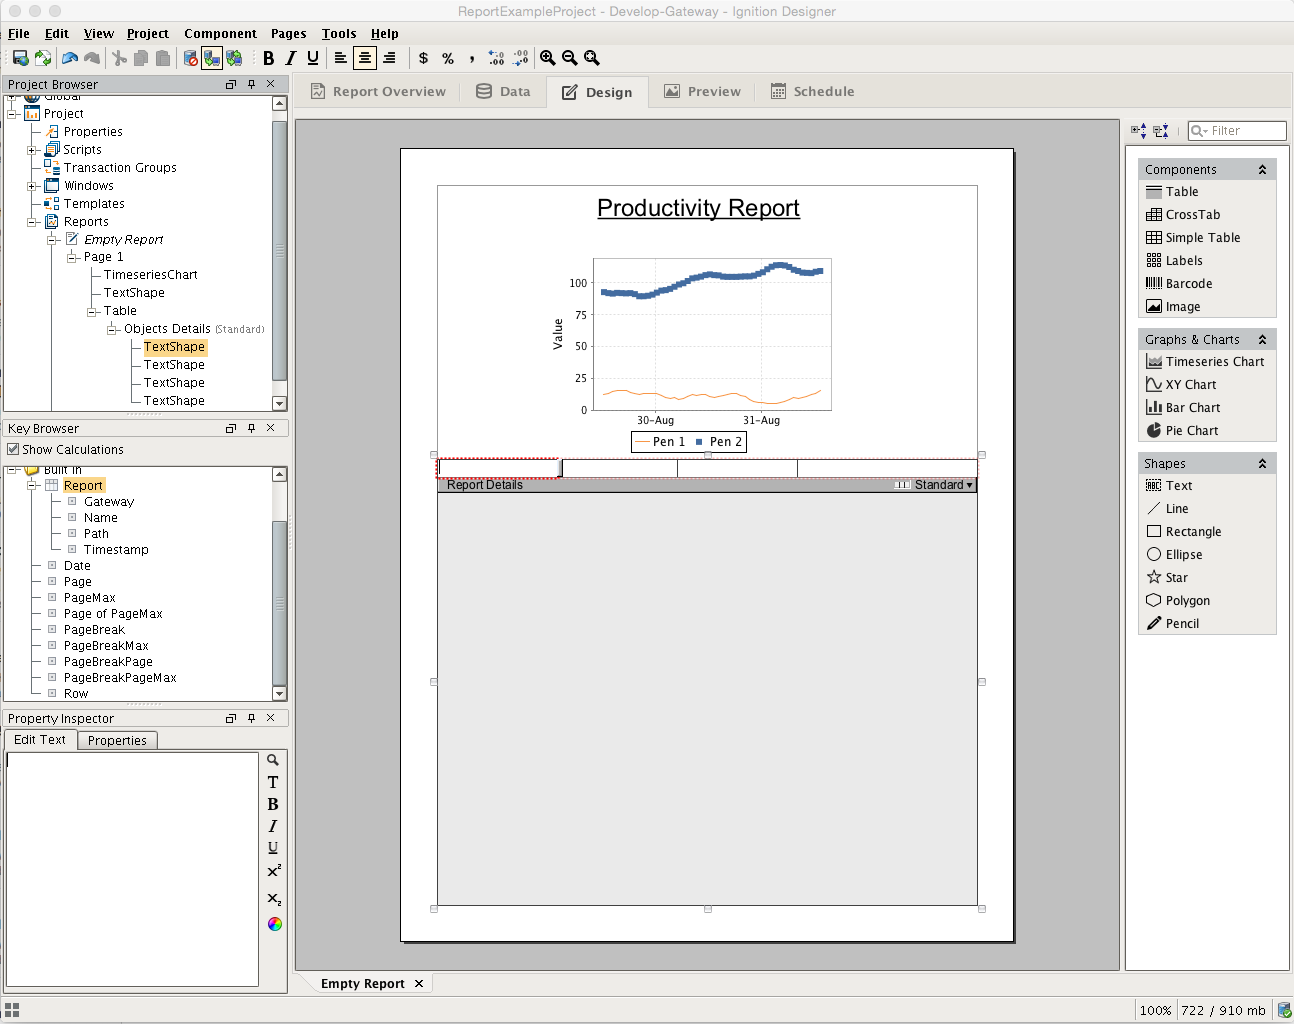Open the color picker wheel icon
This screenshot has width=1294, height=1024.
274,924
